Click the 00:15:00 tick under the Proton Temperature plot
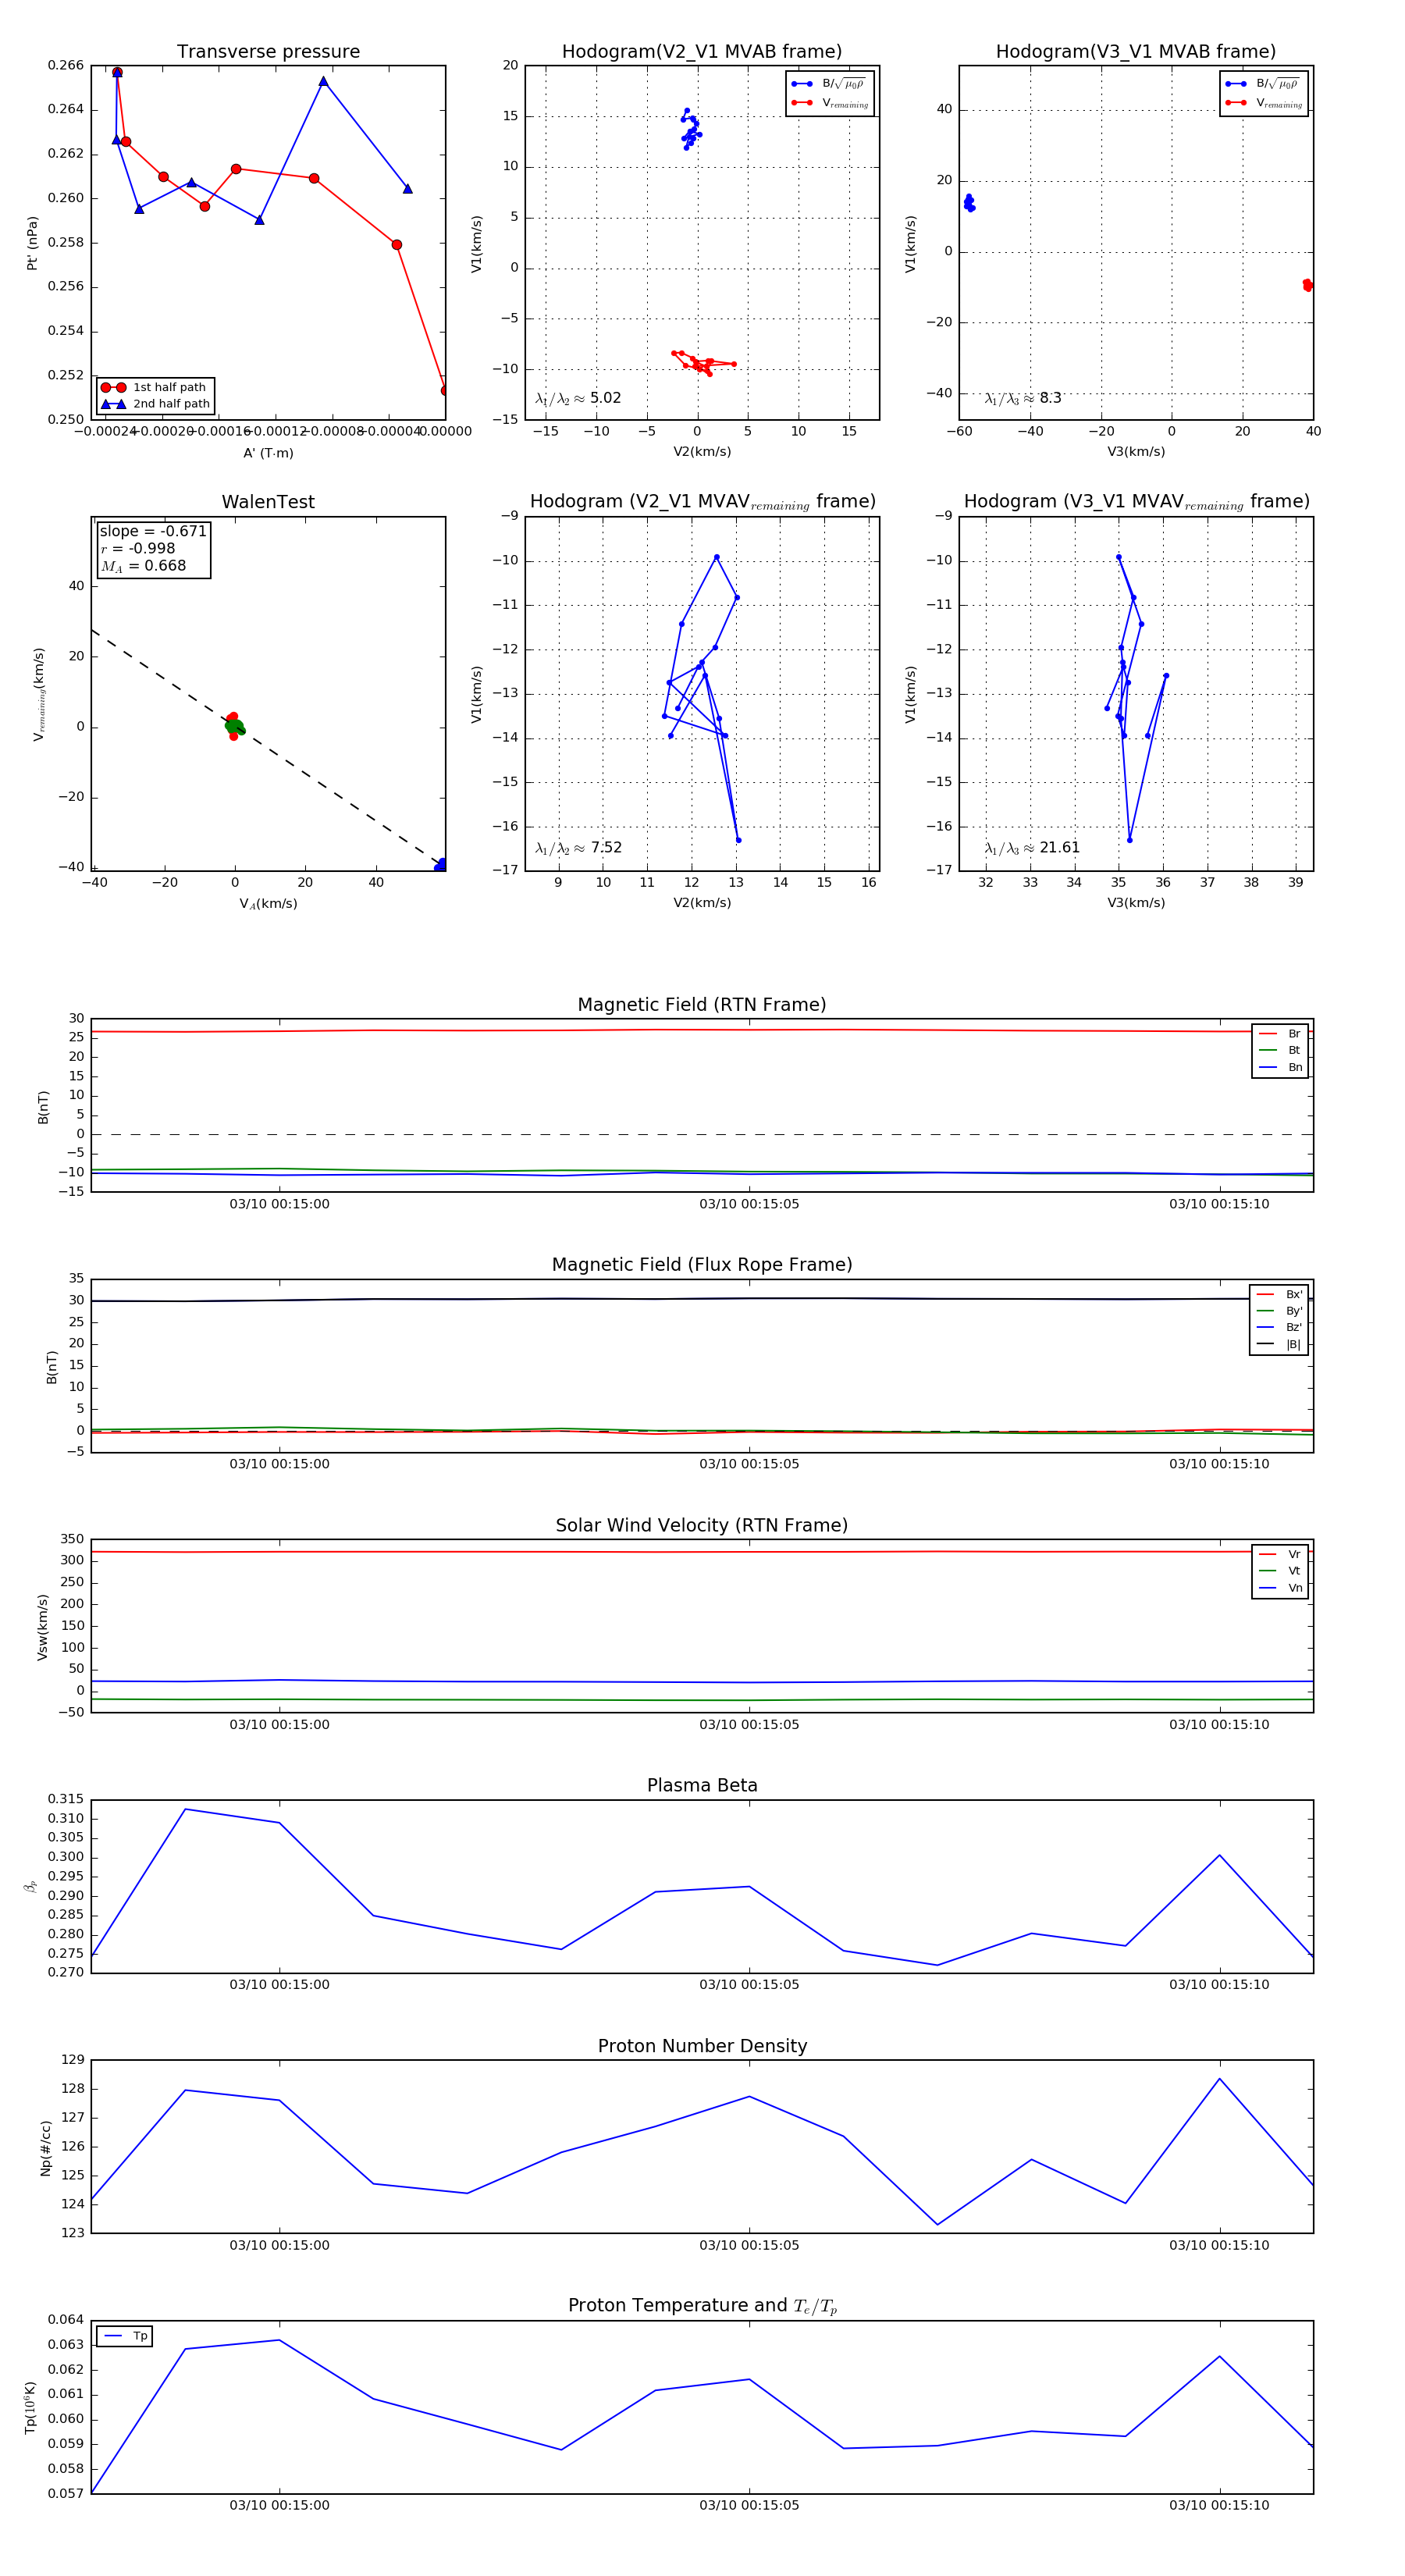Image resolution: width=1405 pixels, height=2576 pixels. tap(279, 2505)
